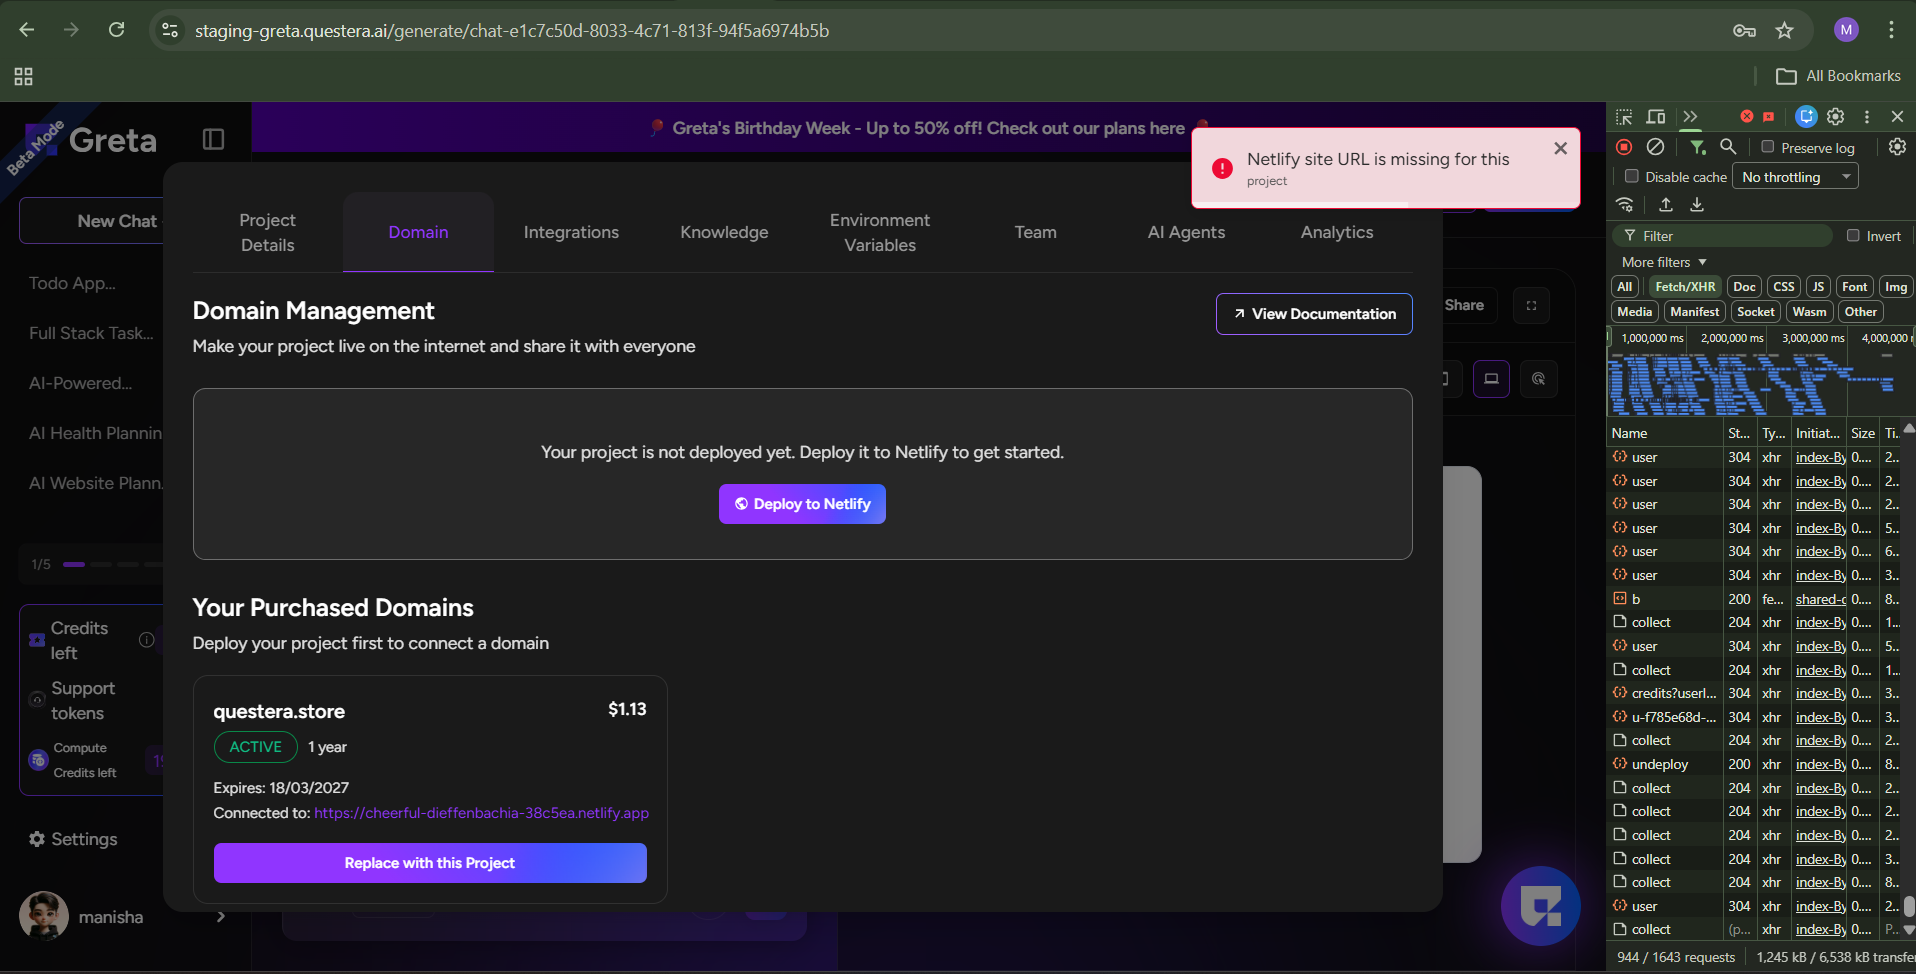Toggle the green network filter funnel icon

click(1697, 147)
